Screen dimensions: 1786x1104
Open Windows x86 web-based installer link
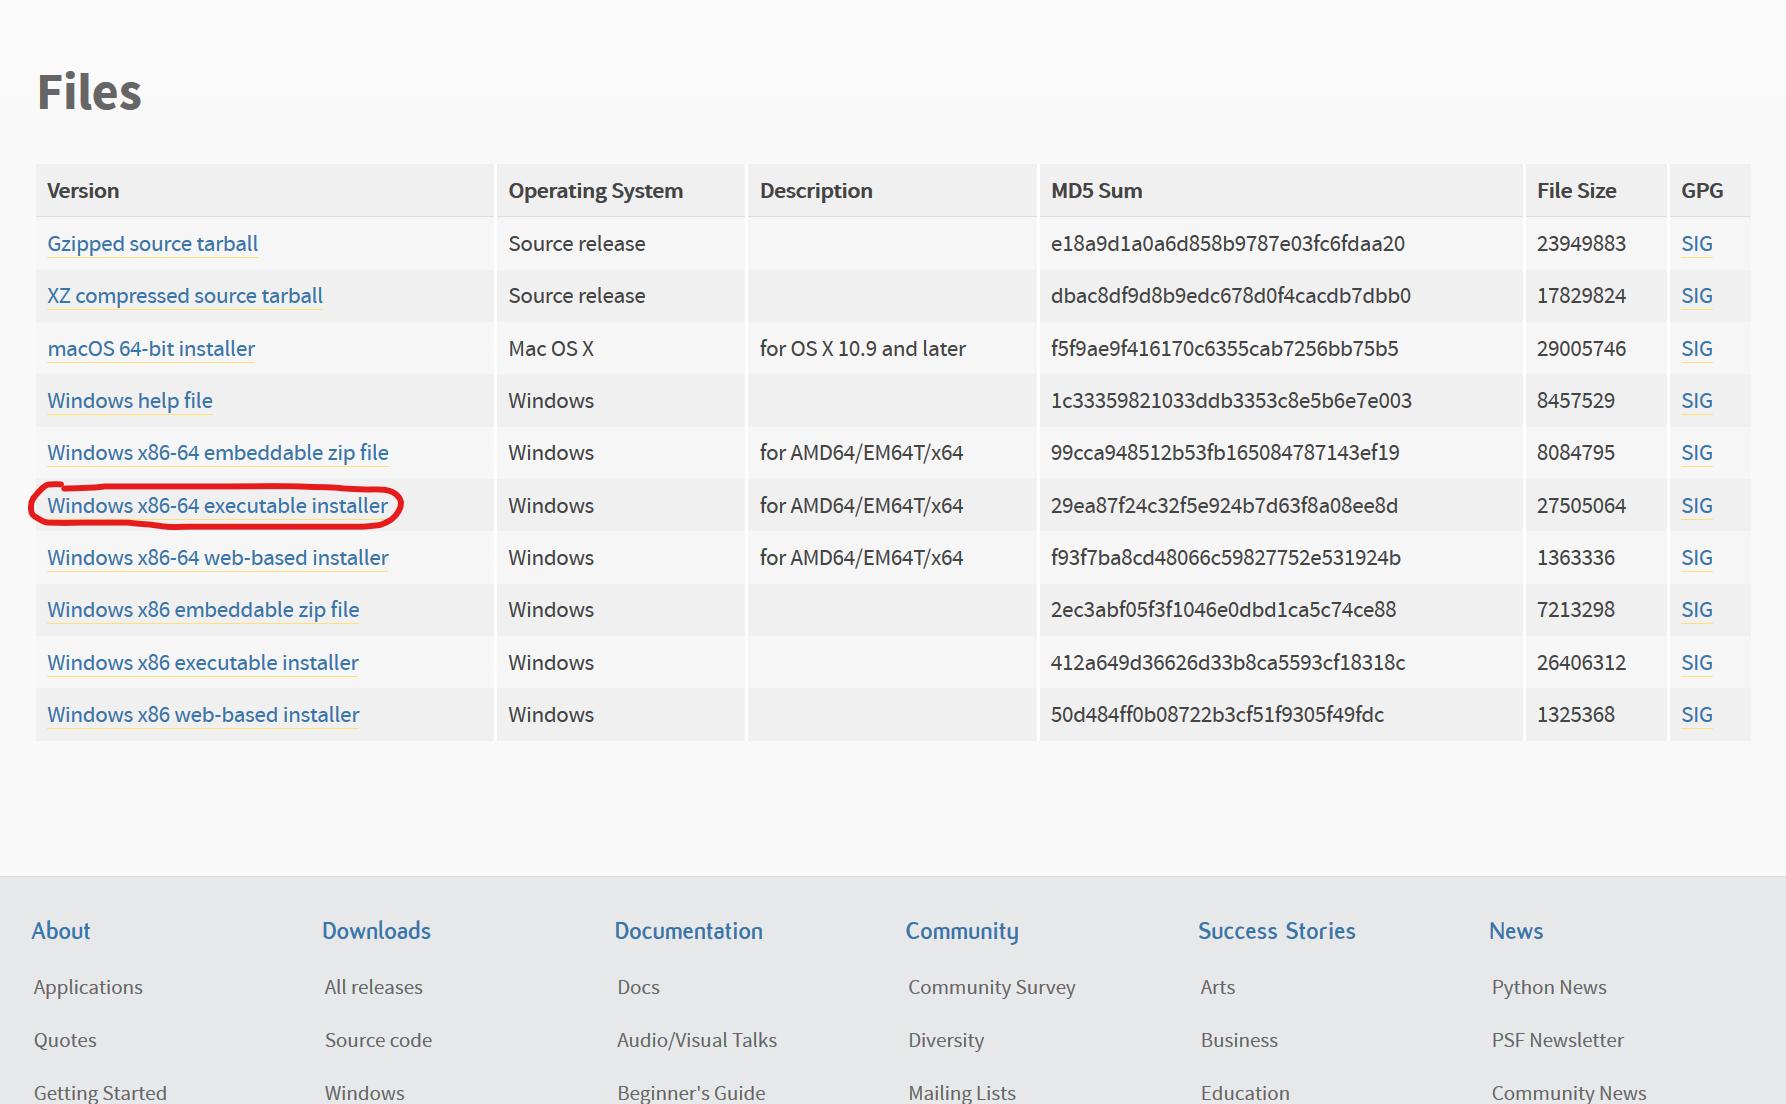tap(203, 715)
